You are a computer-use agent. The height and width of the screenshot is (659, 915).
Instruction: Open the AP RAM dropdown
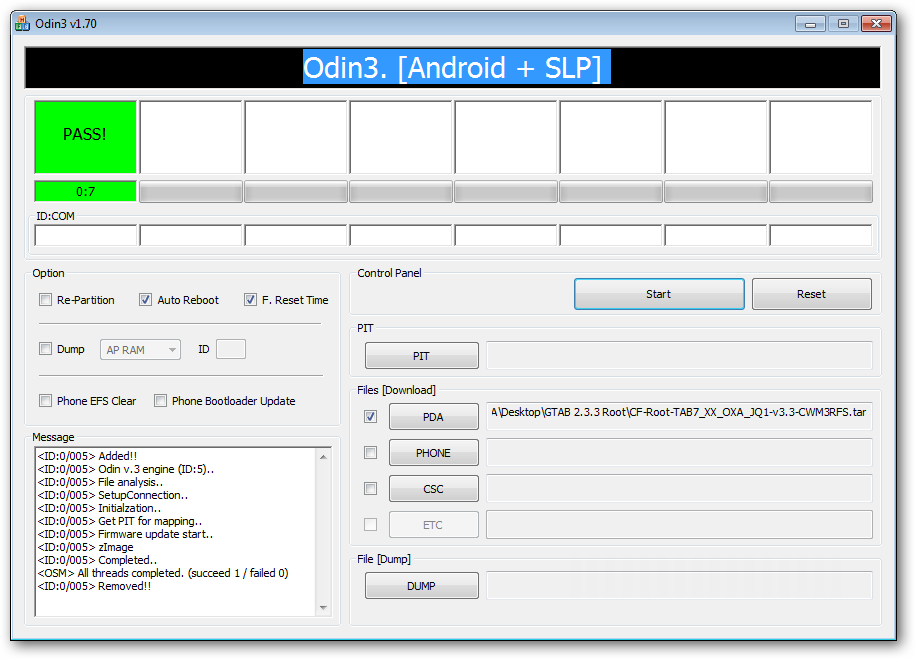(x=140, y=350)
